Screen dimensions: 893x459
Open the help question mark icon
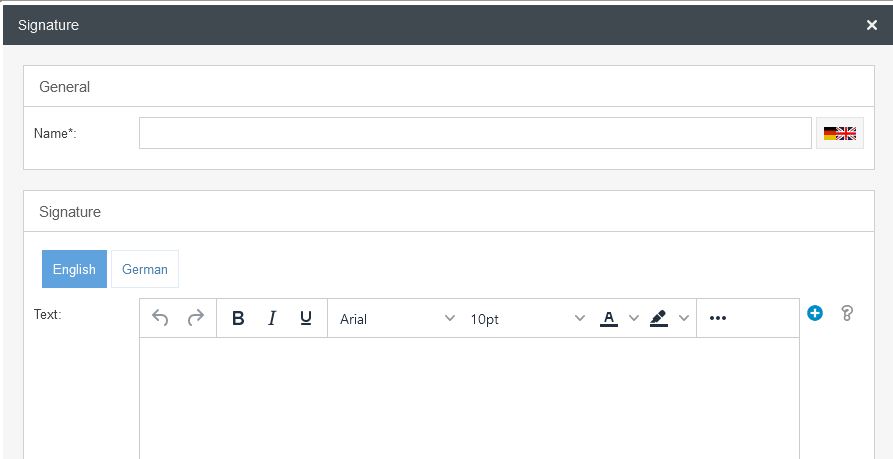pos(847,314)
